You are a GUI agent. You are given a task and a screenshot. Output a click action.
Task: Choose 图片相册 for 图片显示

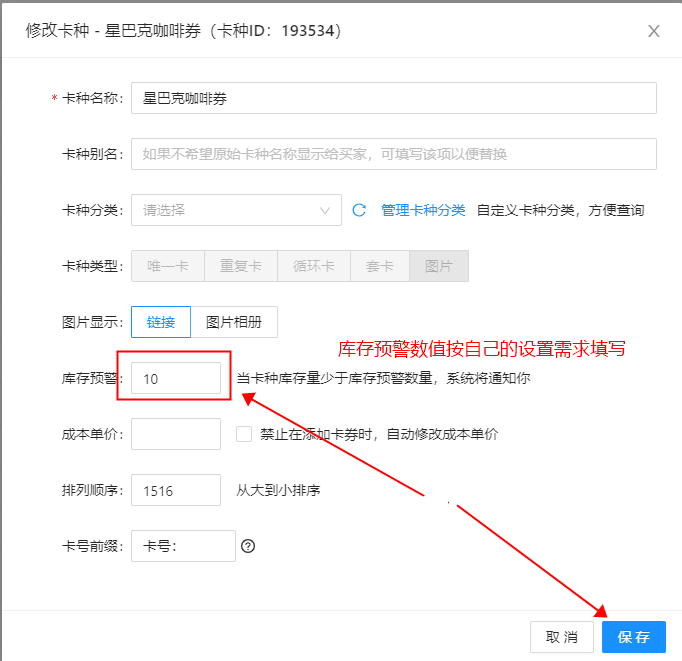234,322
